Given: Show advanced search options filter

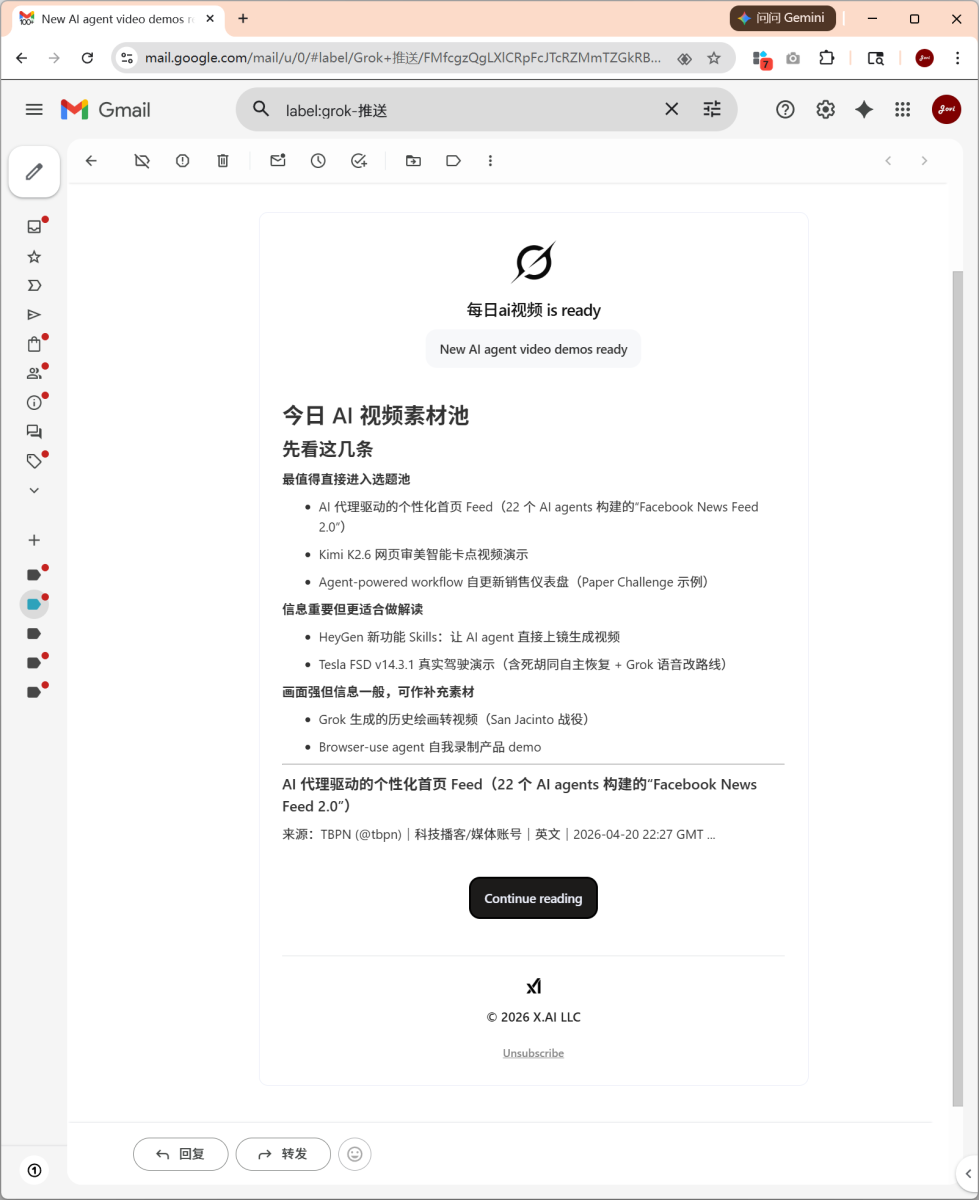Looking at the screenshot, I should (x=712, y=109).
